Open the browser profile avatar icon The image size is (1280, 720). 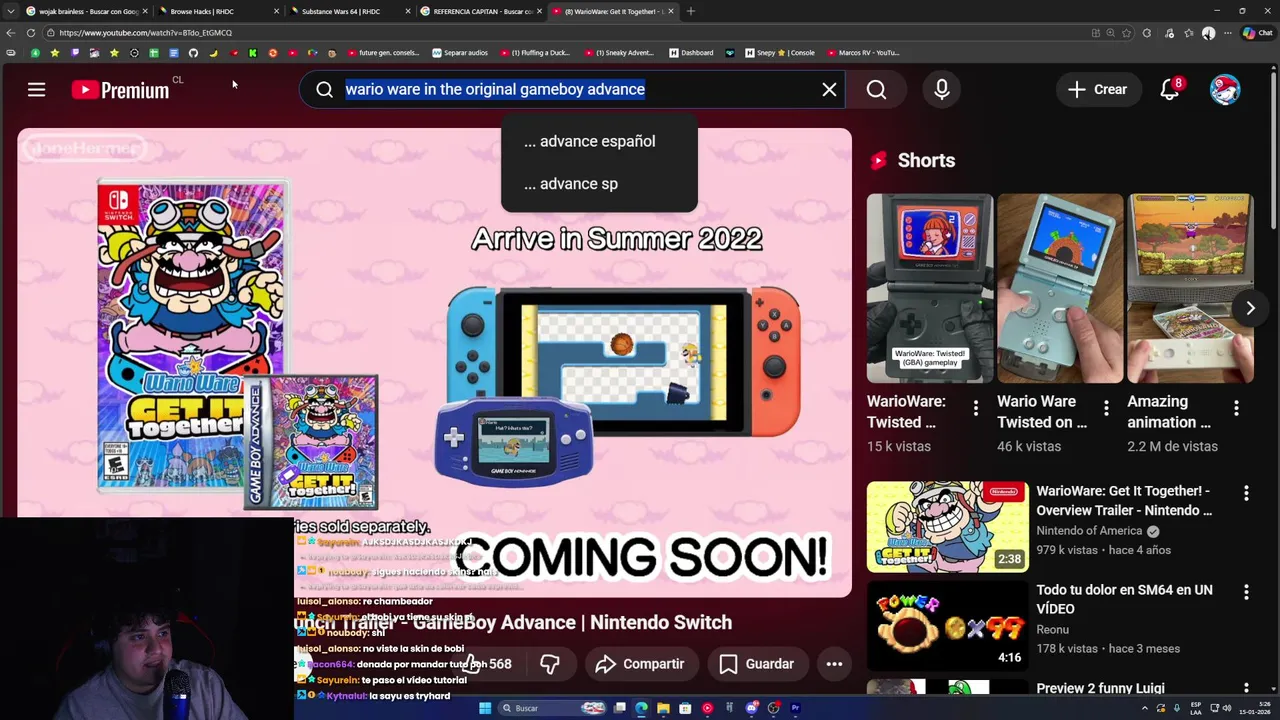(1208, 33)
